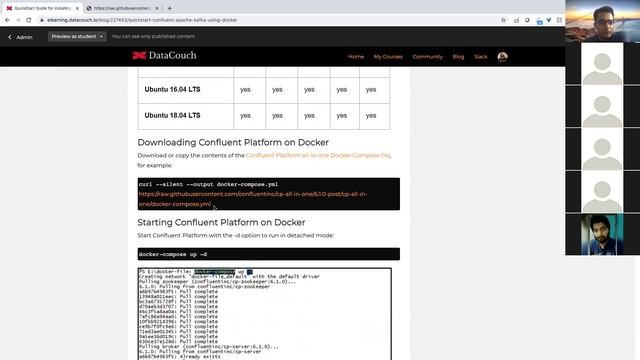Open the Home navigation link
The width and height of the screenshot is (640, 360).
[x=356, y=57]
